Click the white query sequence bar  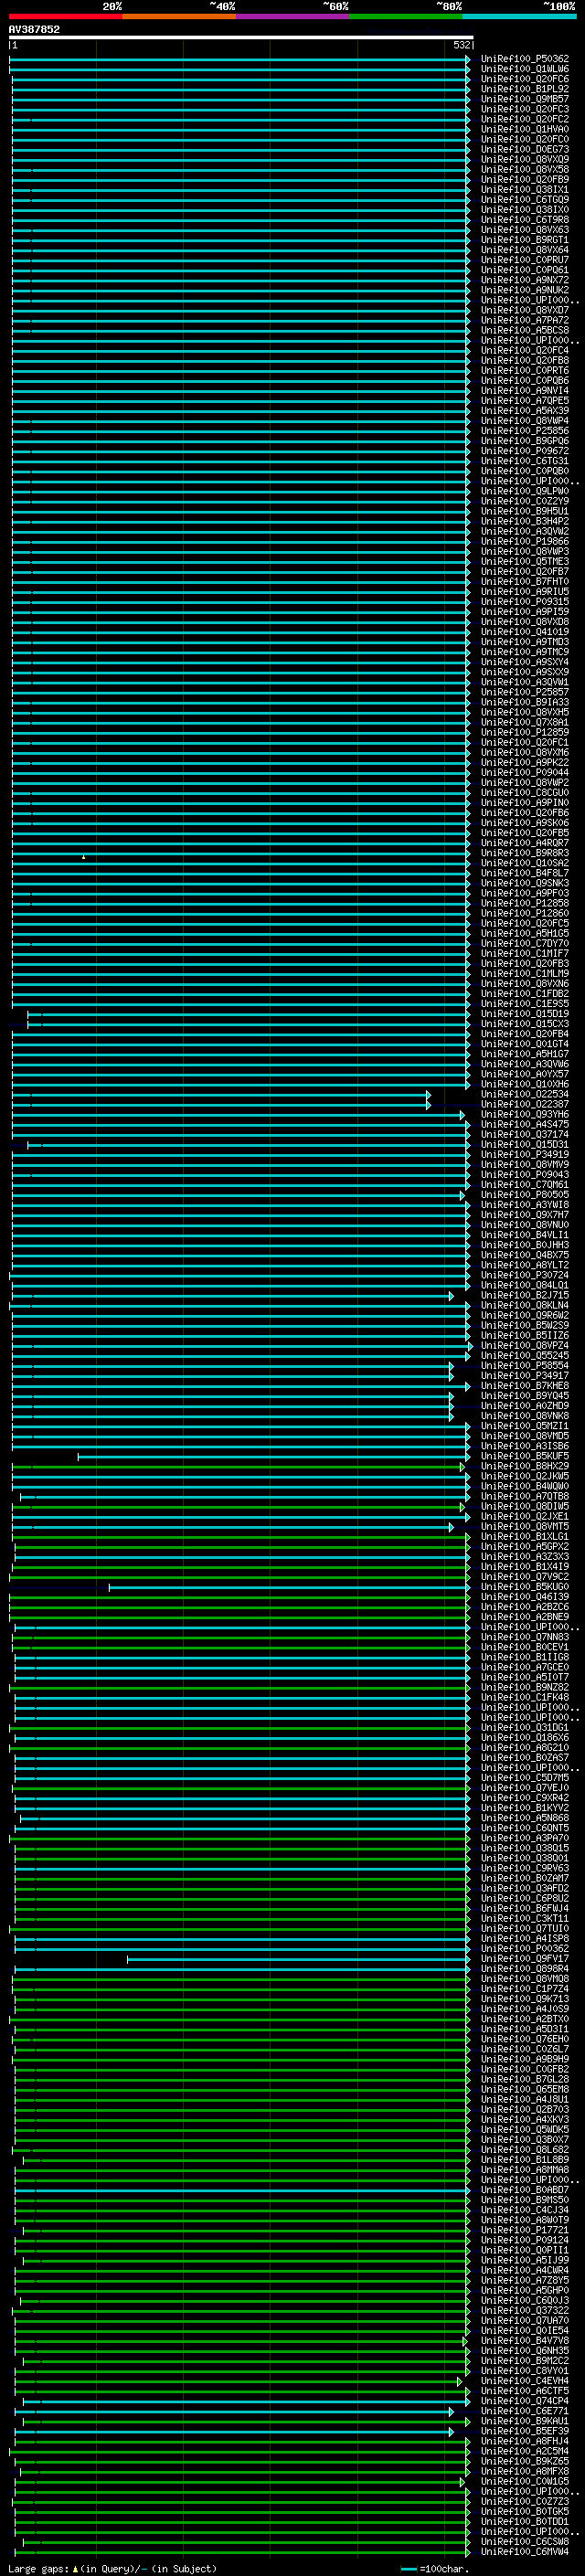pos(241,37)
